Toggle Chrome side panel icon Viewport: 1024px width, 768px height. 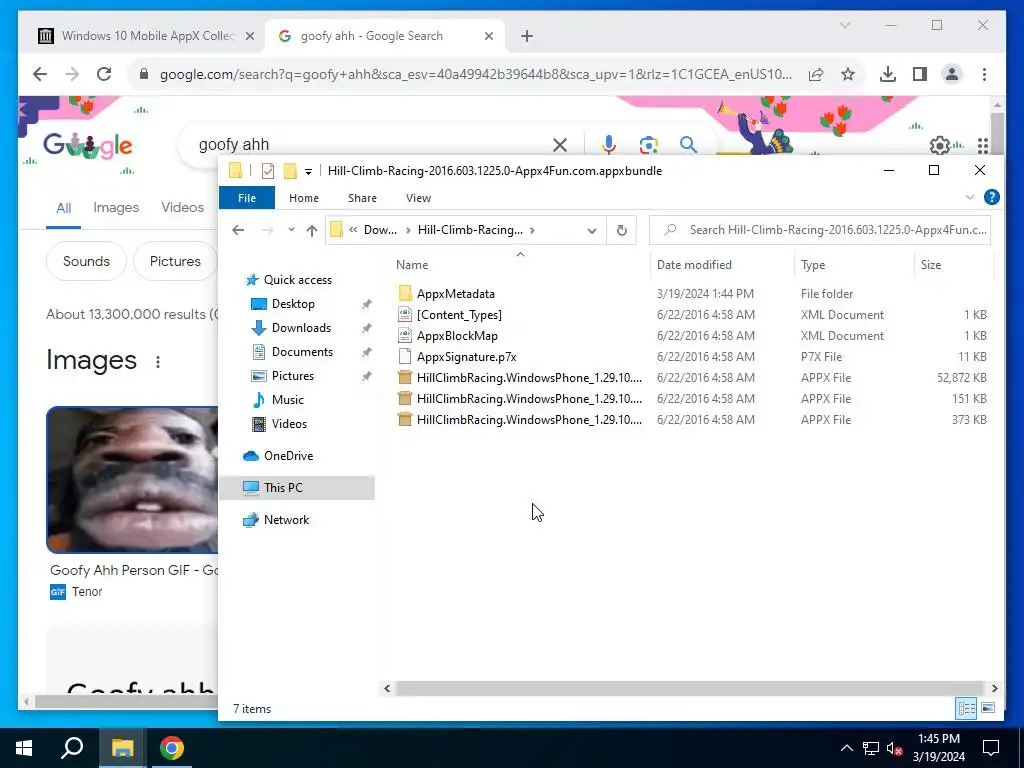[920, 74]
